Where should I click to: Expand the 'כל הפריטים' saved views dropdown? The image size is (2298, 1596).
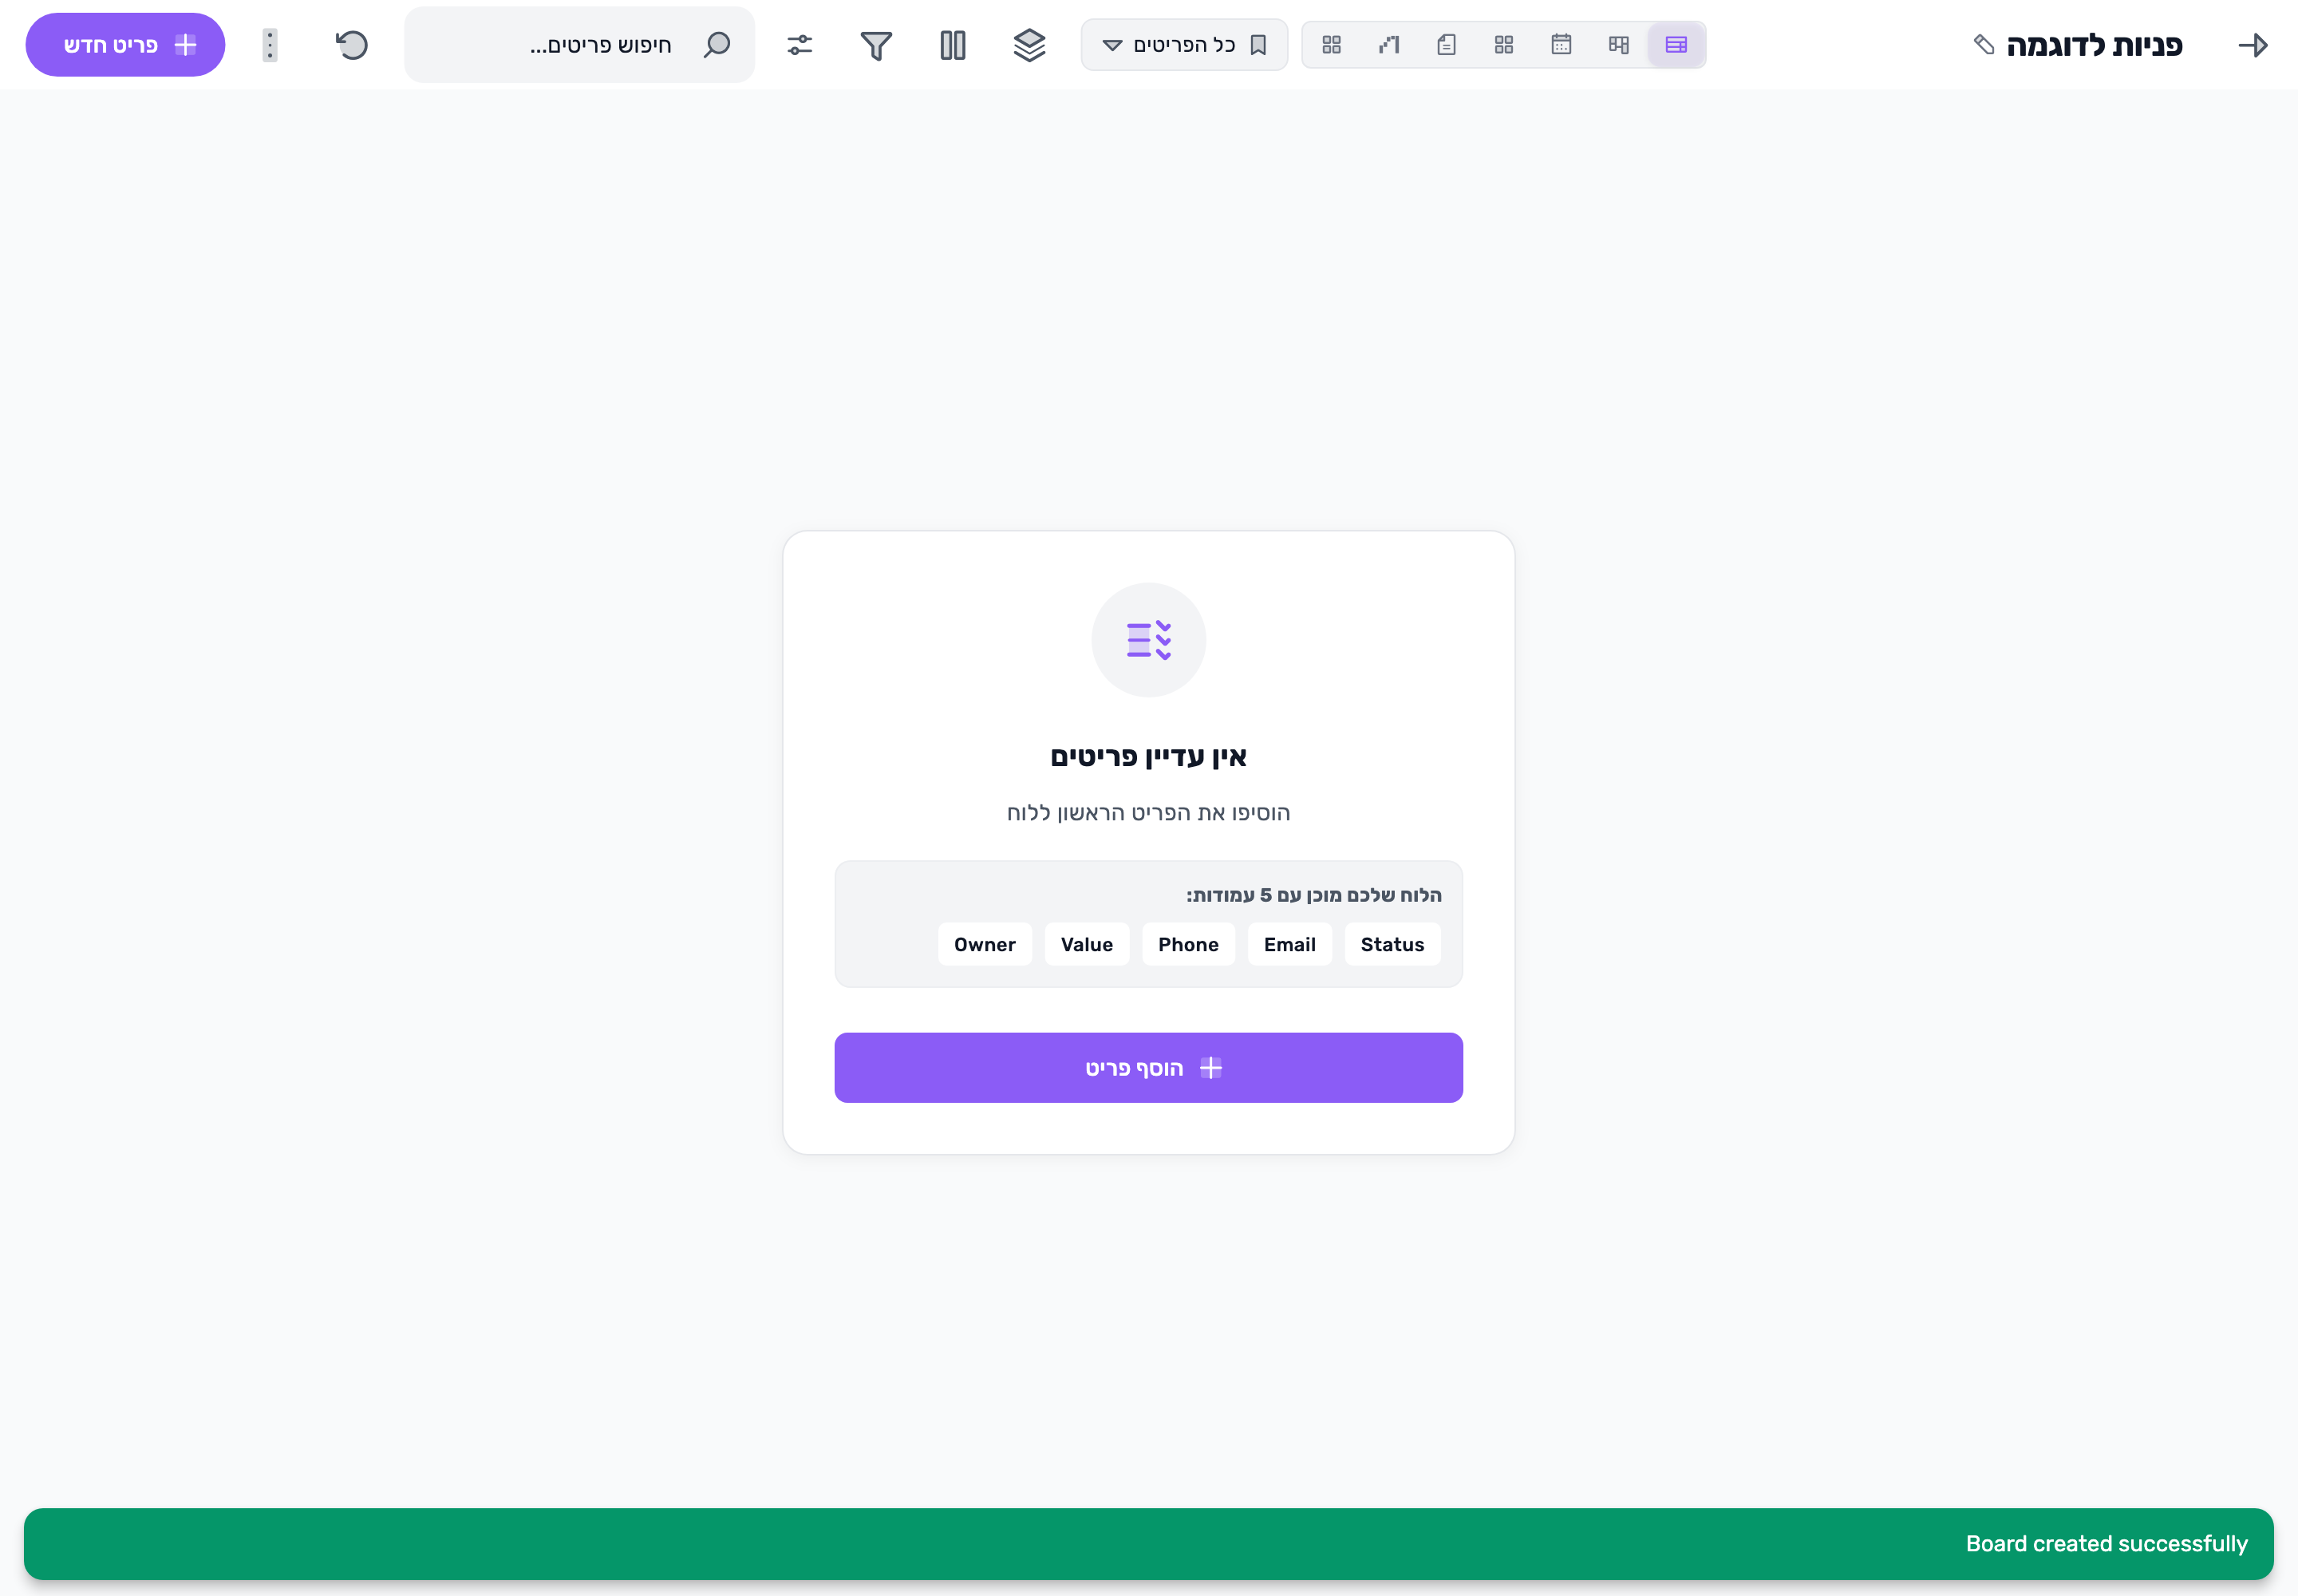click(1184, 45)
